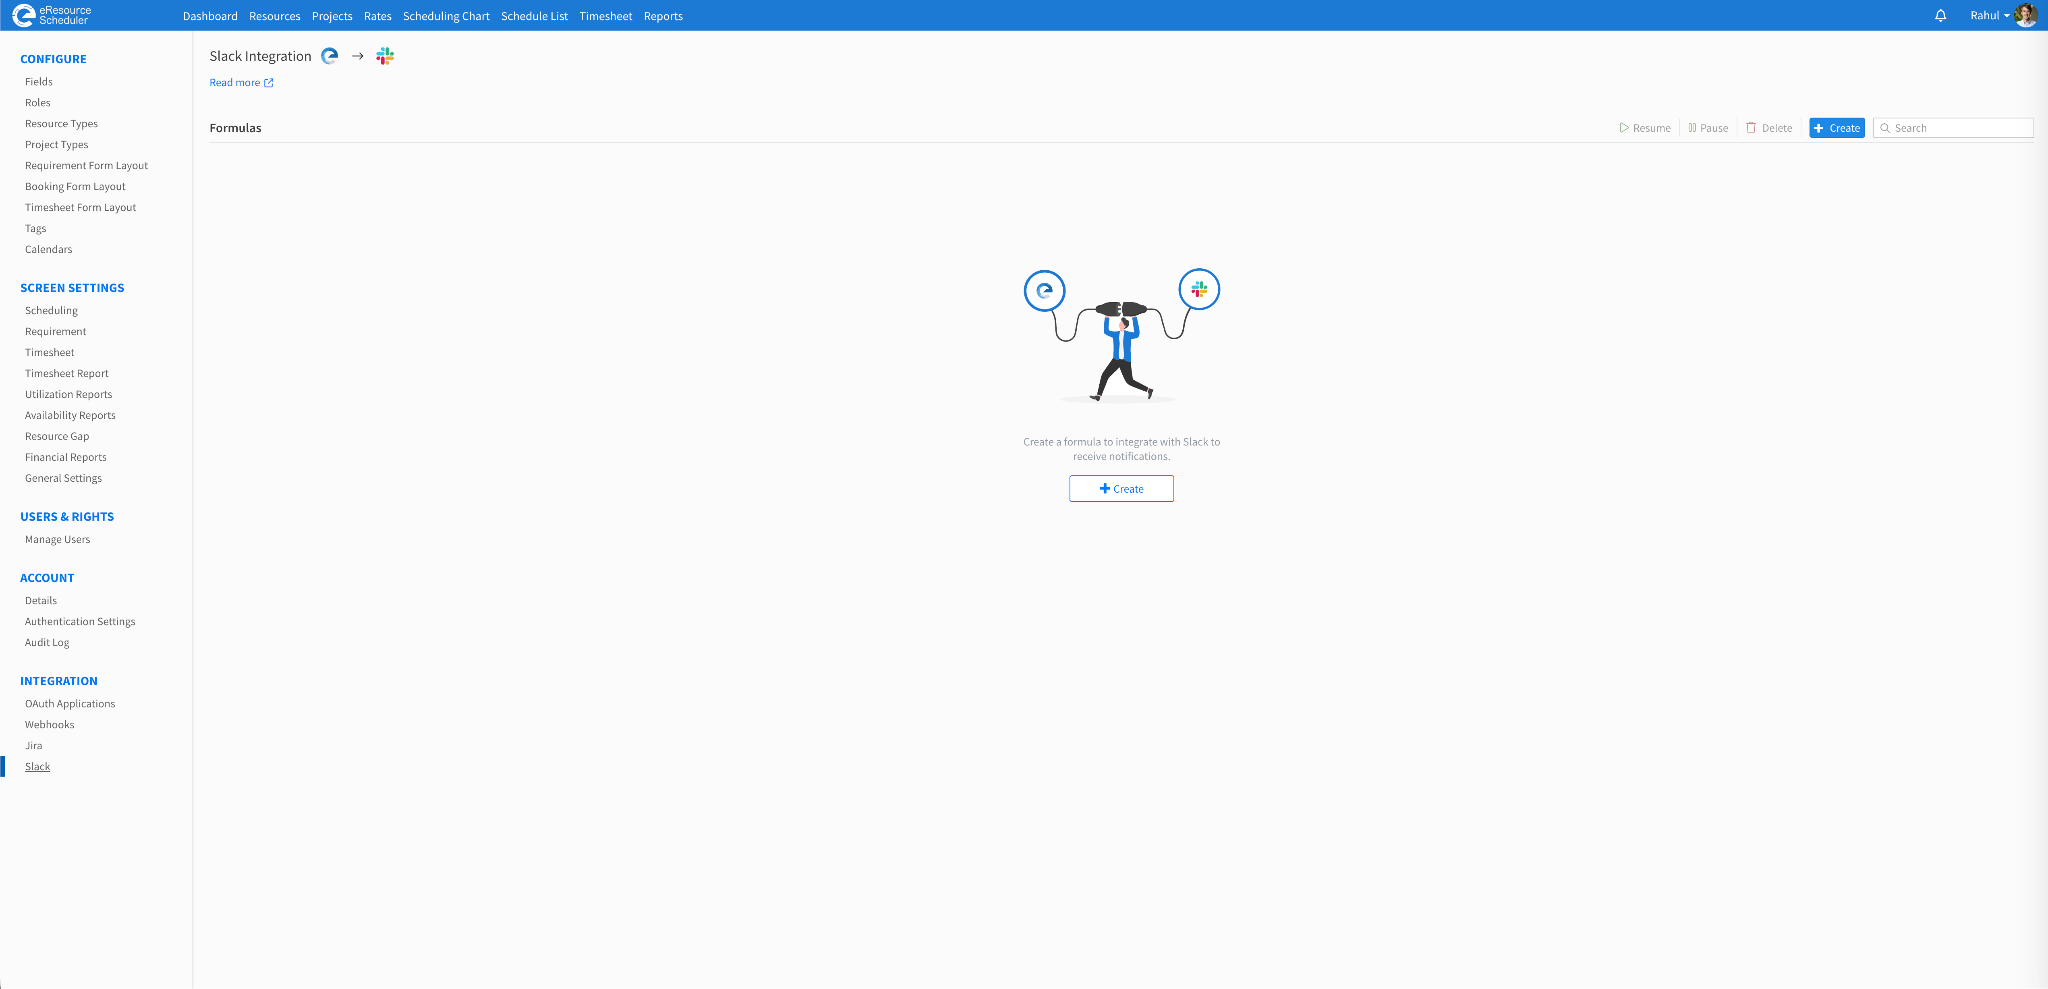Select Tags in the sidebar

tap(36, 229)
